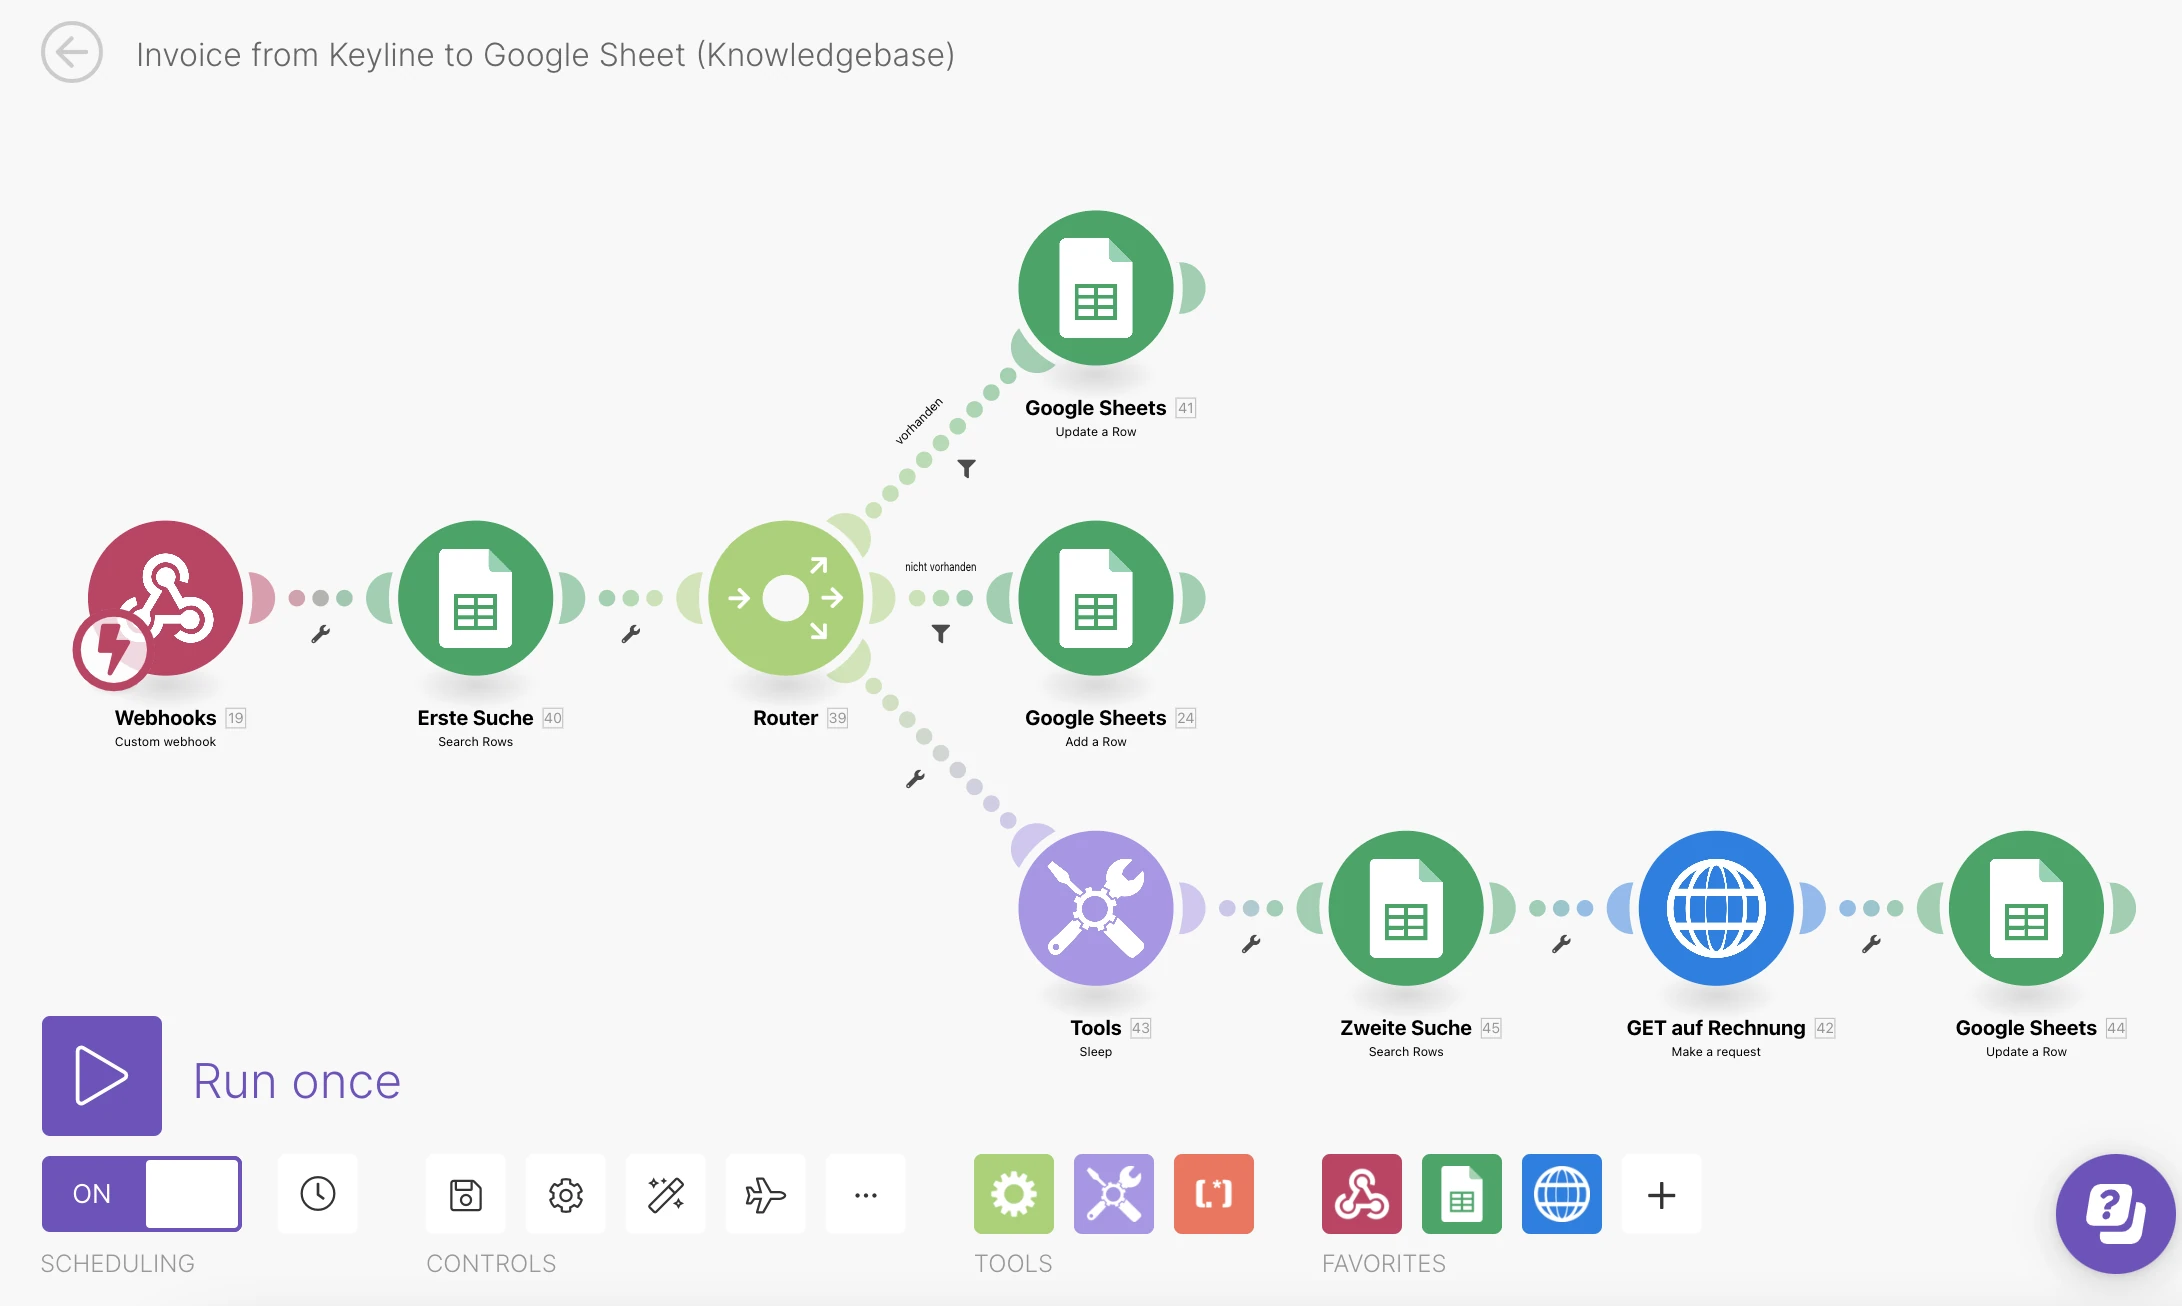Select the Router module

[786, 598]
